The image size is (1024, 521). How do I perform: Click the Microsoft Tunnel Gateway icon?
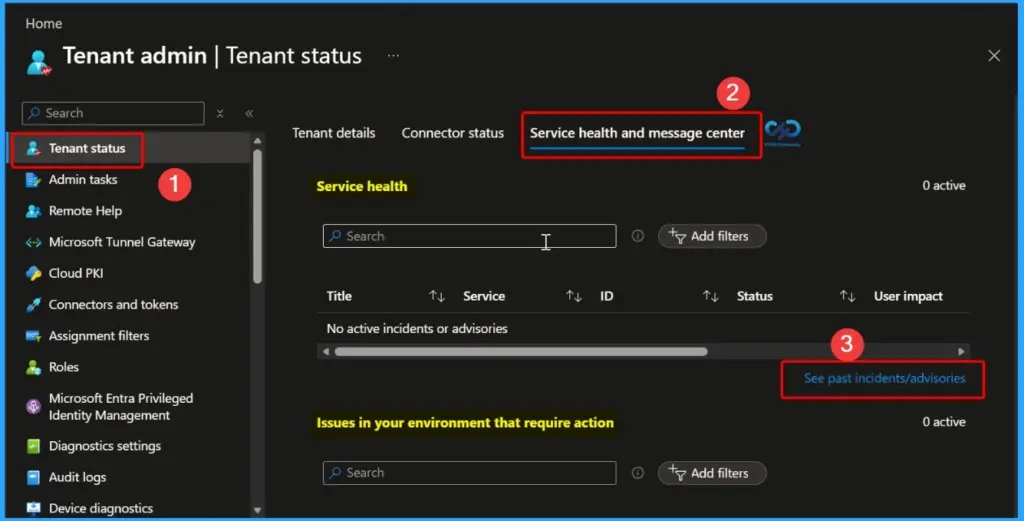pos(33,242)
